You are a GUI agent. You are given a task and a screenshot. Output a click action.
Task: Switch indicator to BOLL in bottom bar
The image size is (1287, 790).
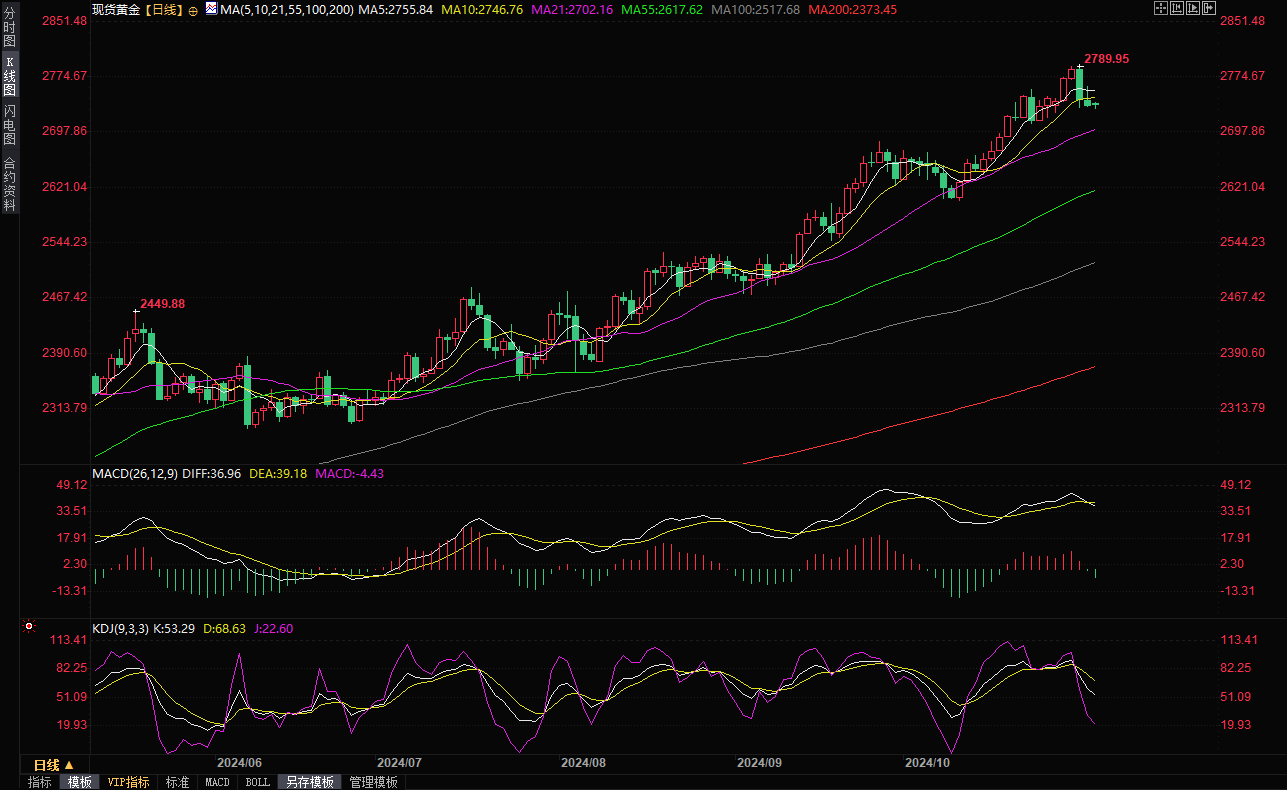[x=257, y=782]
